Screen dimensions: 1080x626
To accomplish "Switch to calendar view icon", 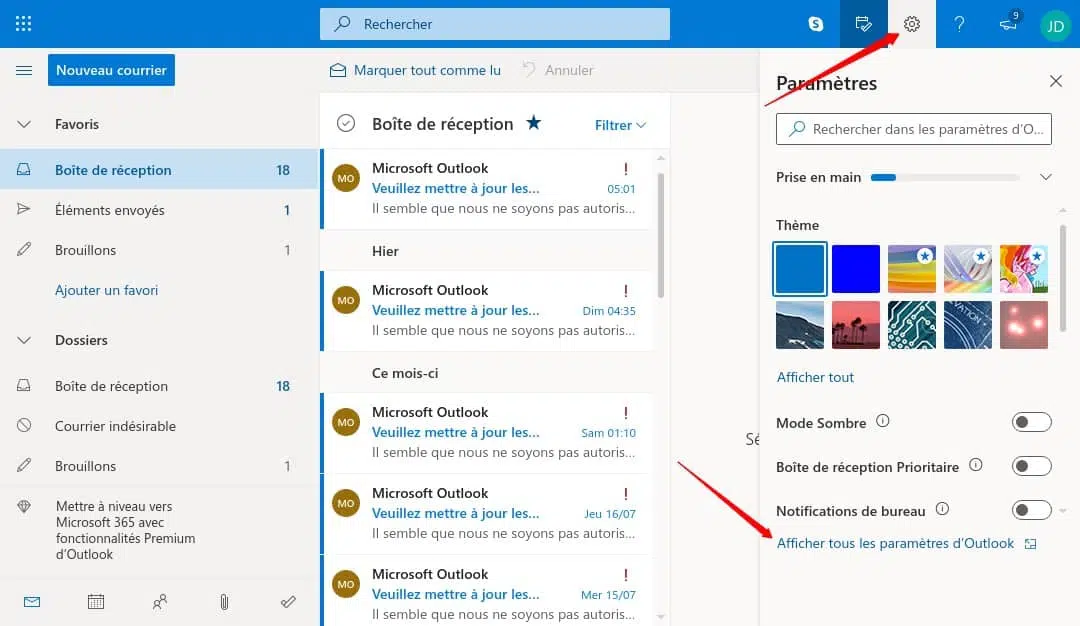I will [96, 602].
